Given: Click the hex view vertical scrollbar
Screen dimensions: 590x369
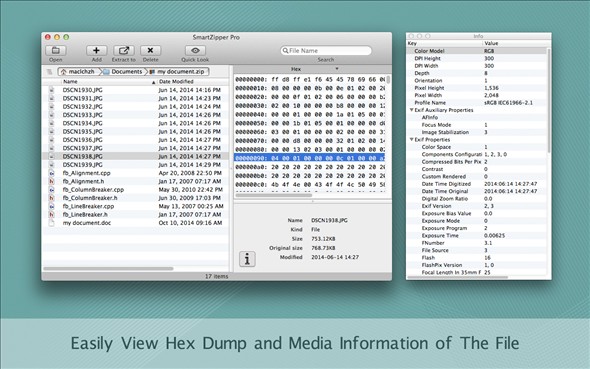Looking at the screenshot, I should point(388,80).
